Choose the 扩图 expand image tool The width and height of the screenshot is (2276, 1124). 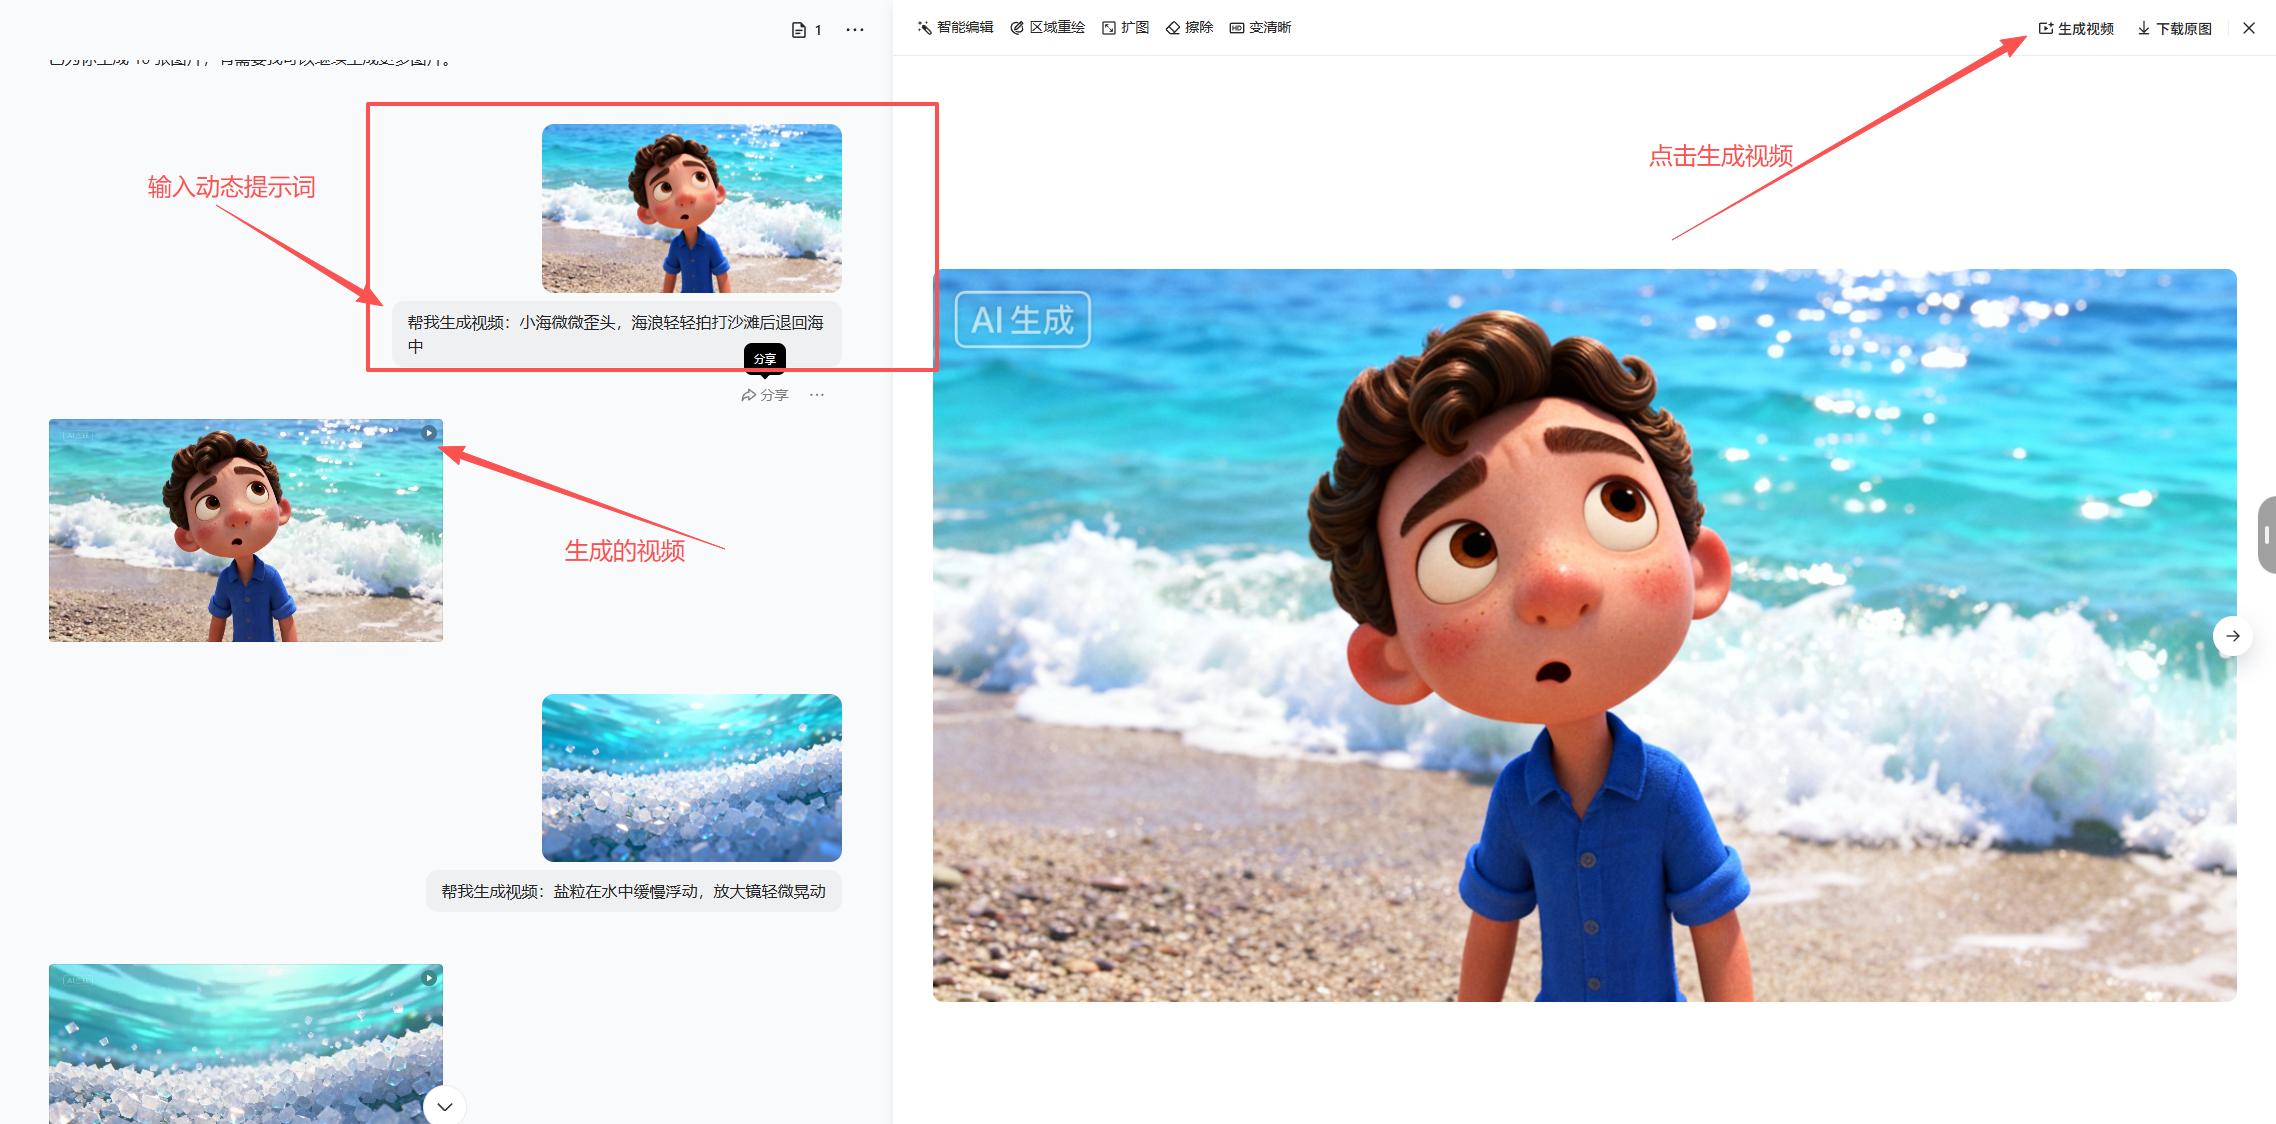1125,28
